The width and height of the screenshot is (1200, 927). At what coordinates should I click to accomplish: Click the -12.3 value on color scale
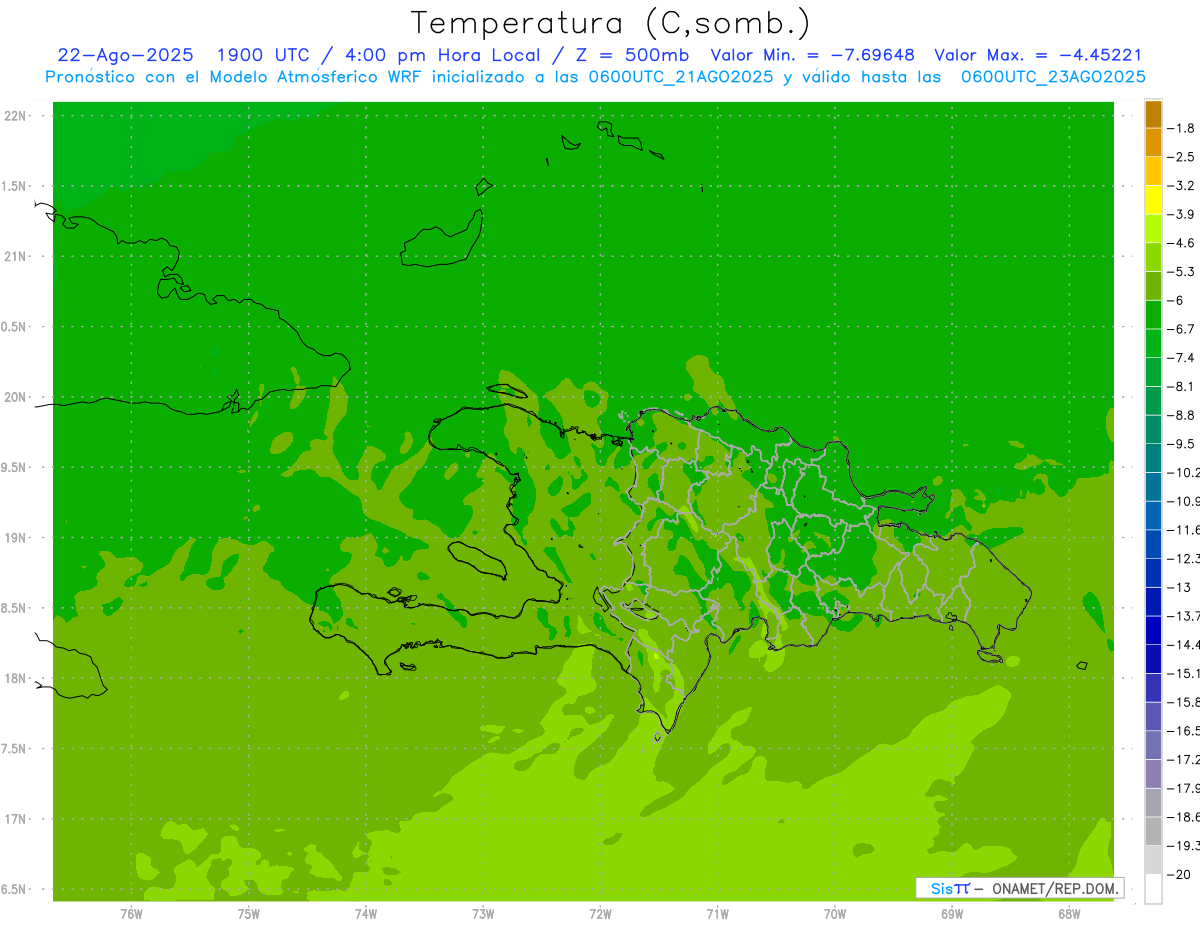coord(1182,558)
